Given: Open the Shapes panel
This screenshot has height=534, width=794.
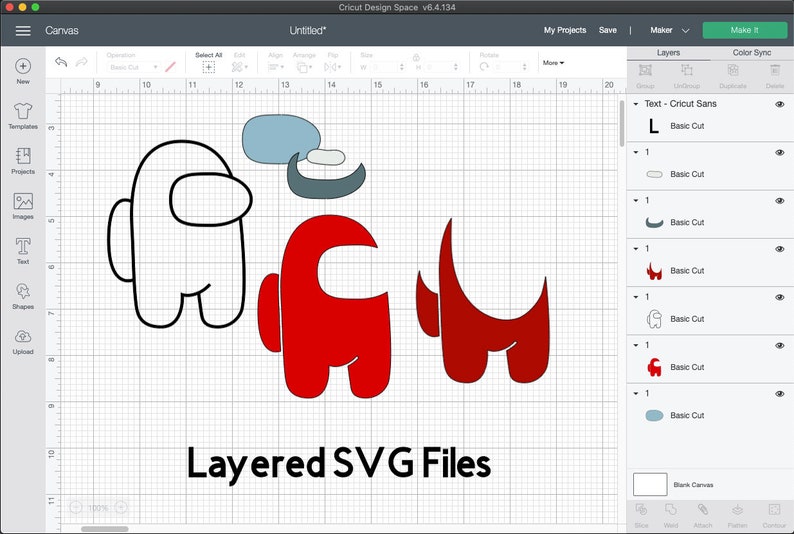Looking at the screenshot, I should click(23, 296).
